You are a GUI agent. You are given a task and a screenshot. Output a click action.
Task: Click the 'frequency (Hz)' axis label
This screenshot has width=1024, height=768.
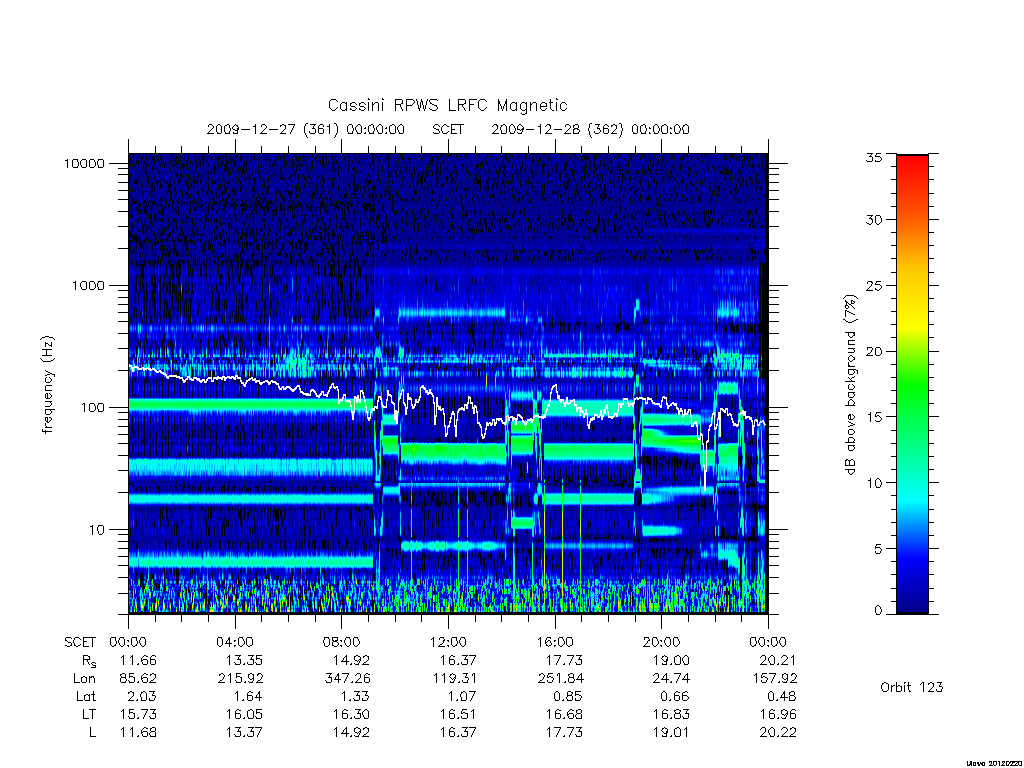(47, 385)
